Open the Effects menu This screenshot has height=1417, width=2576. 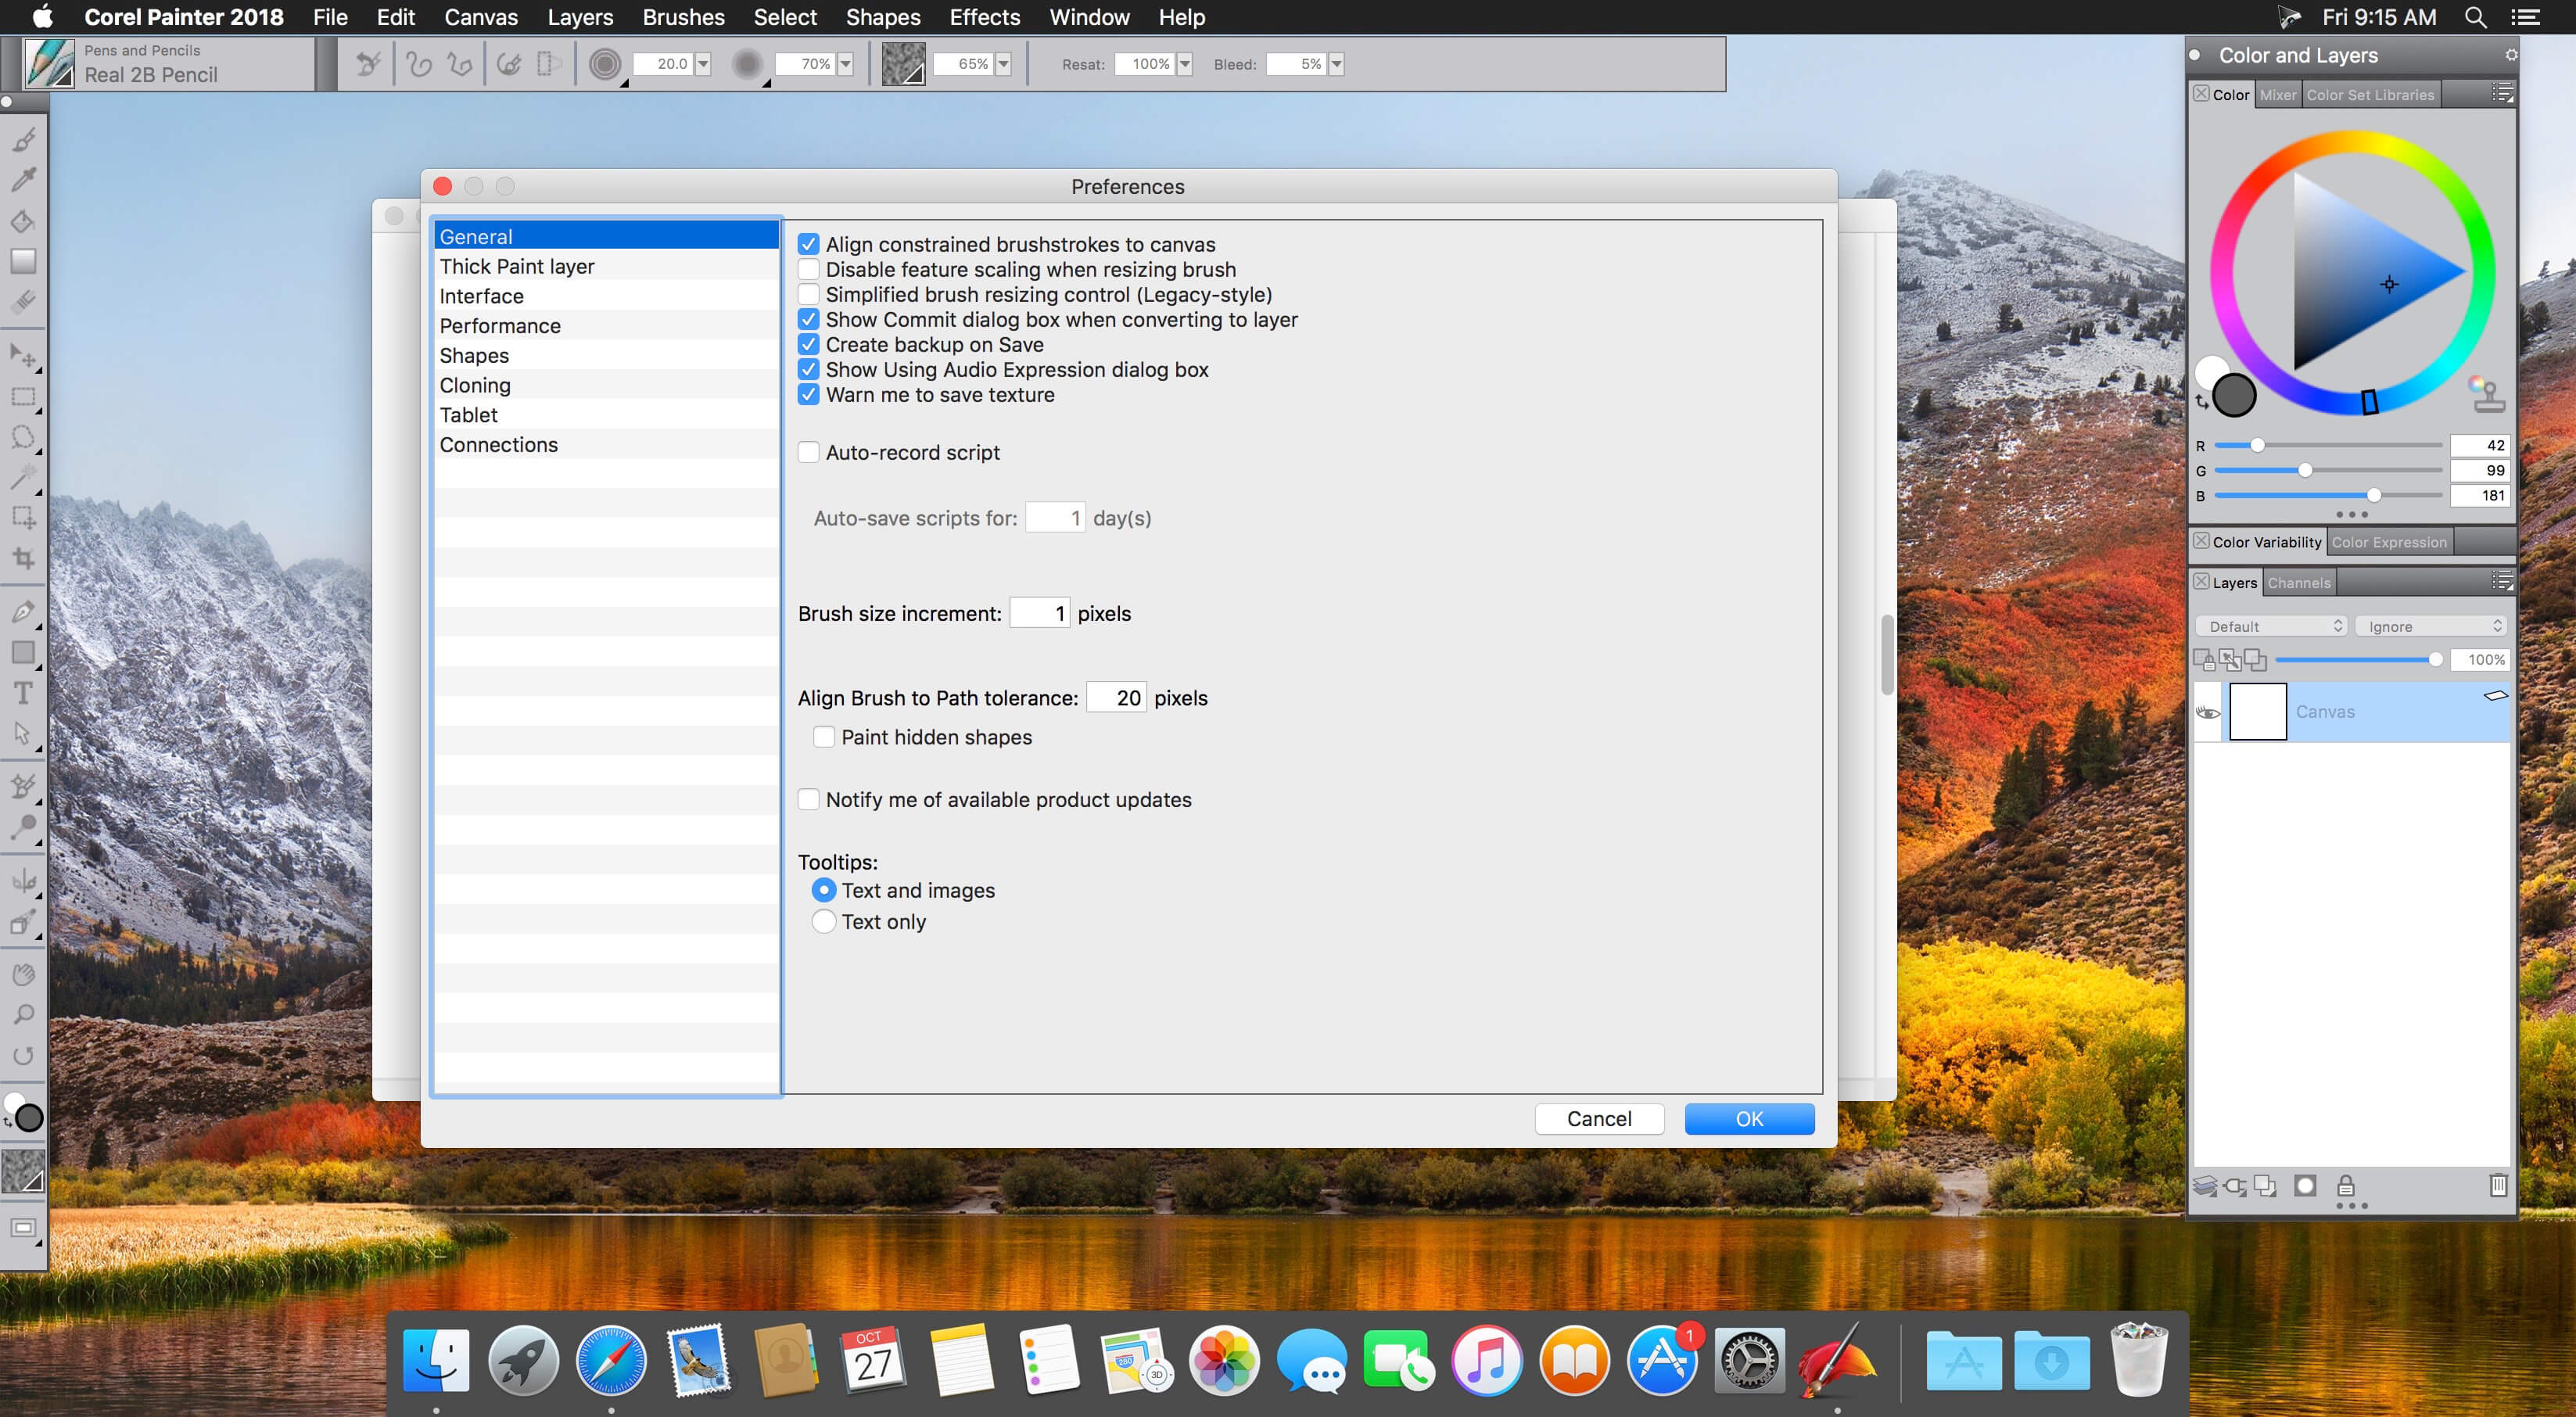click(985, 17)
